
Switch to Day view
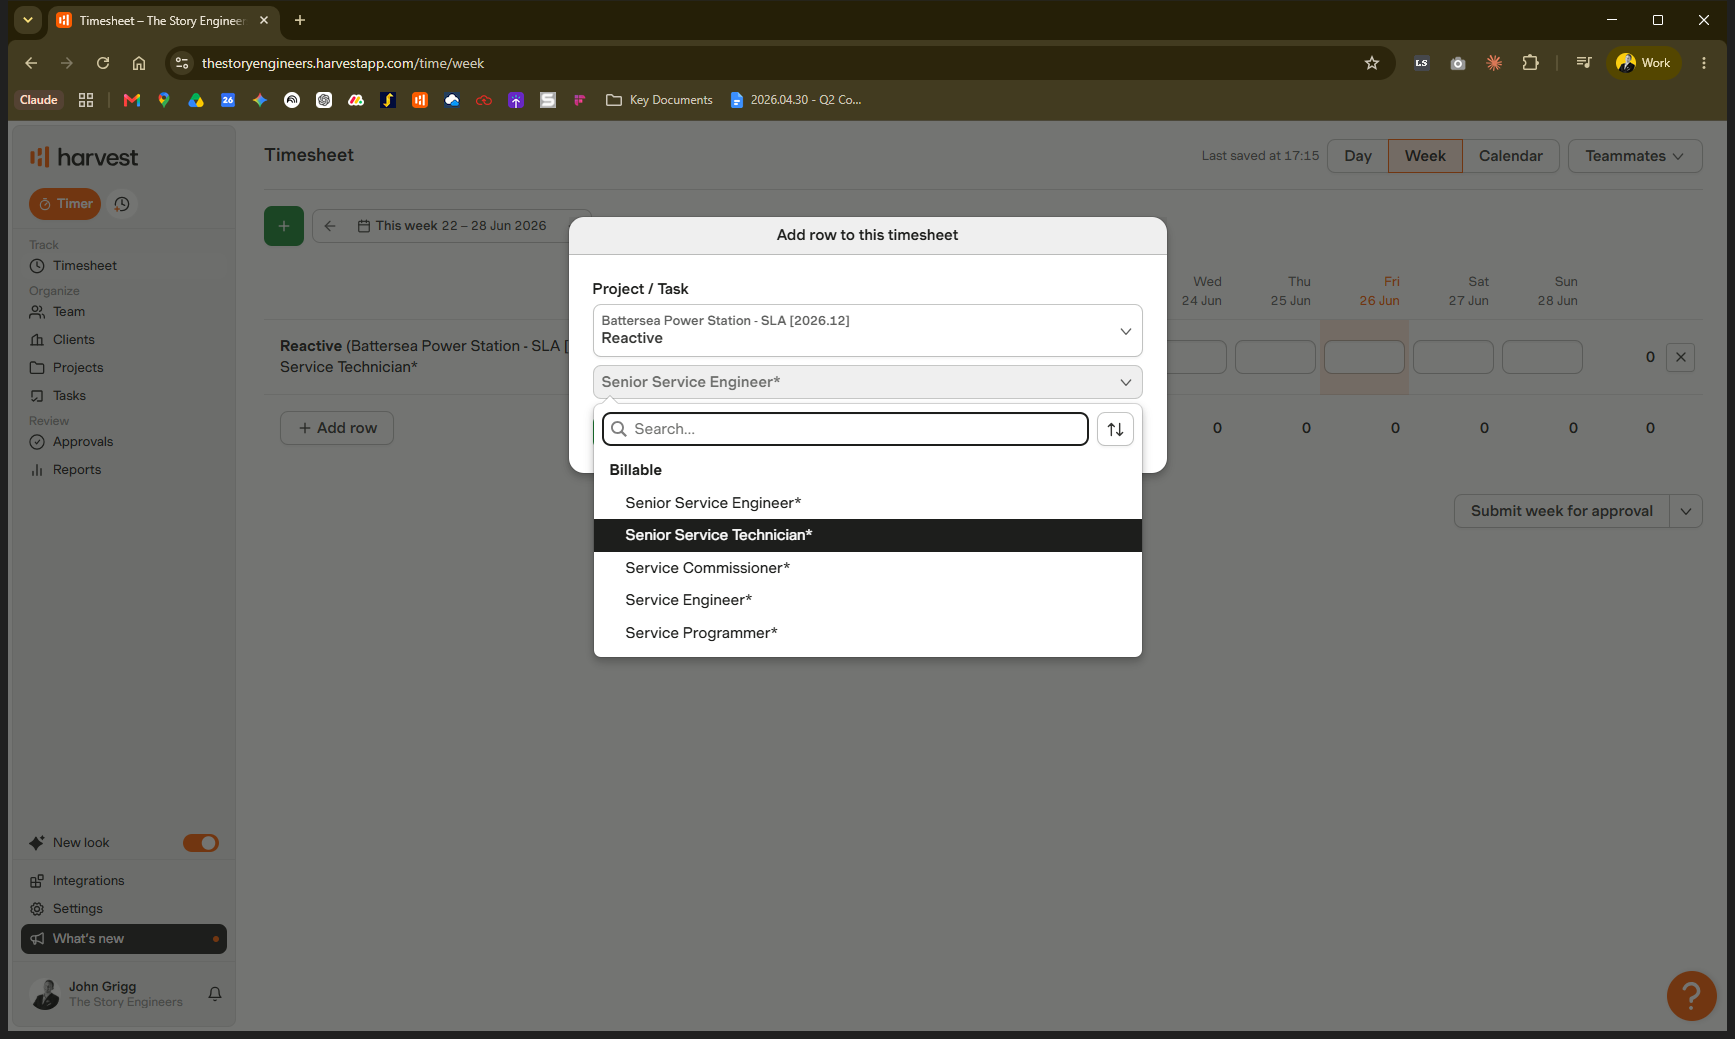point(1358,156)
